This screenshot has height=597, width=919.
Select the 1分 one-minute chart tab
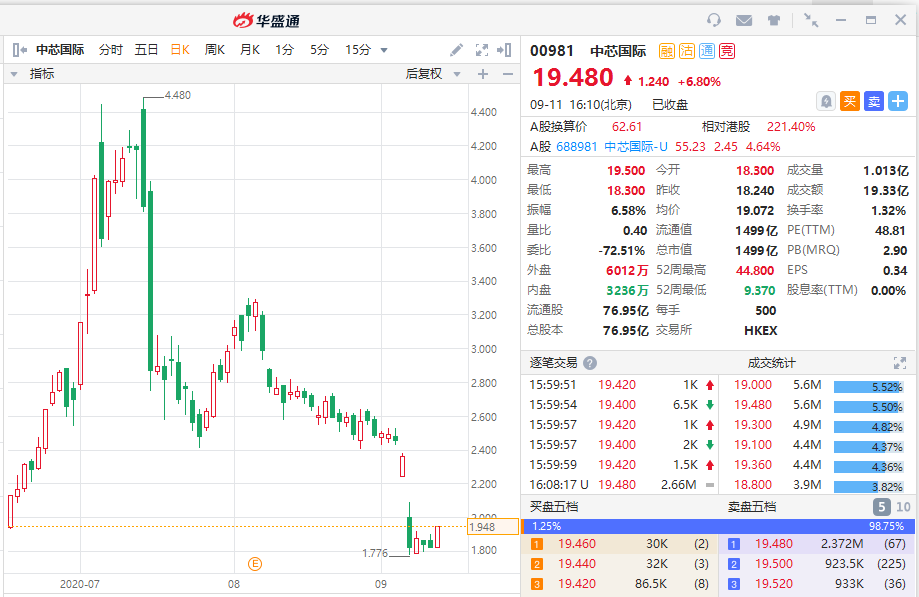(284, 50)
